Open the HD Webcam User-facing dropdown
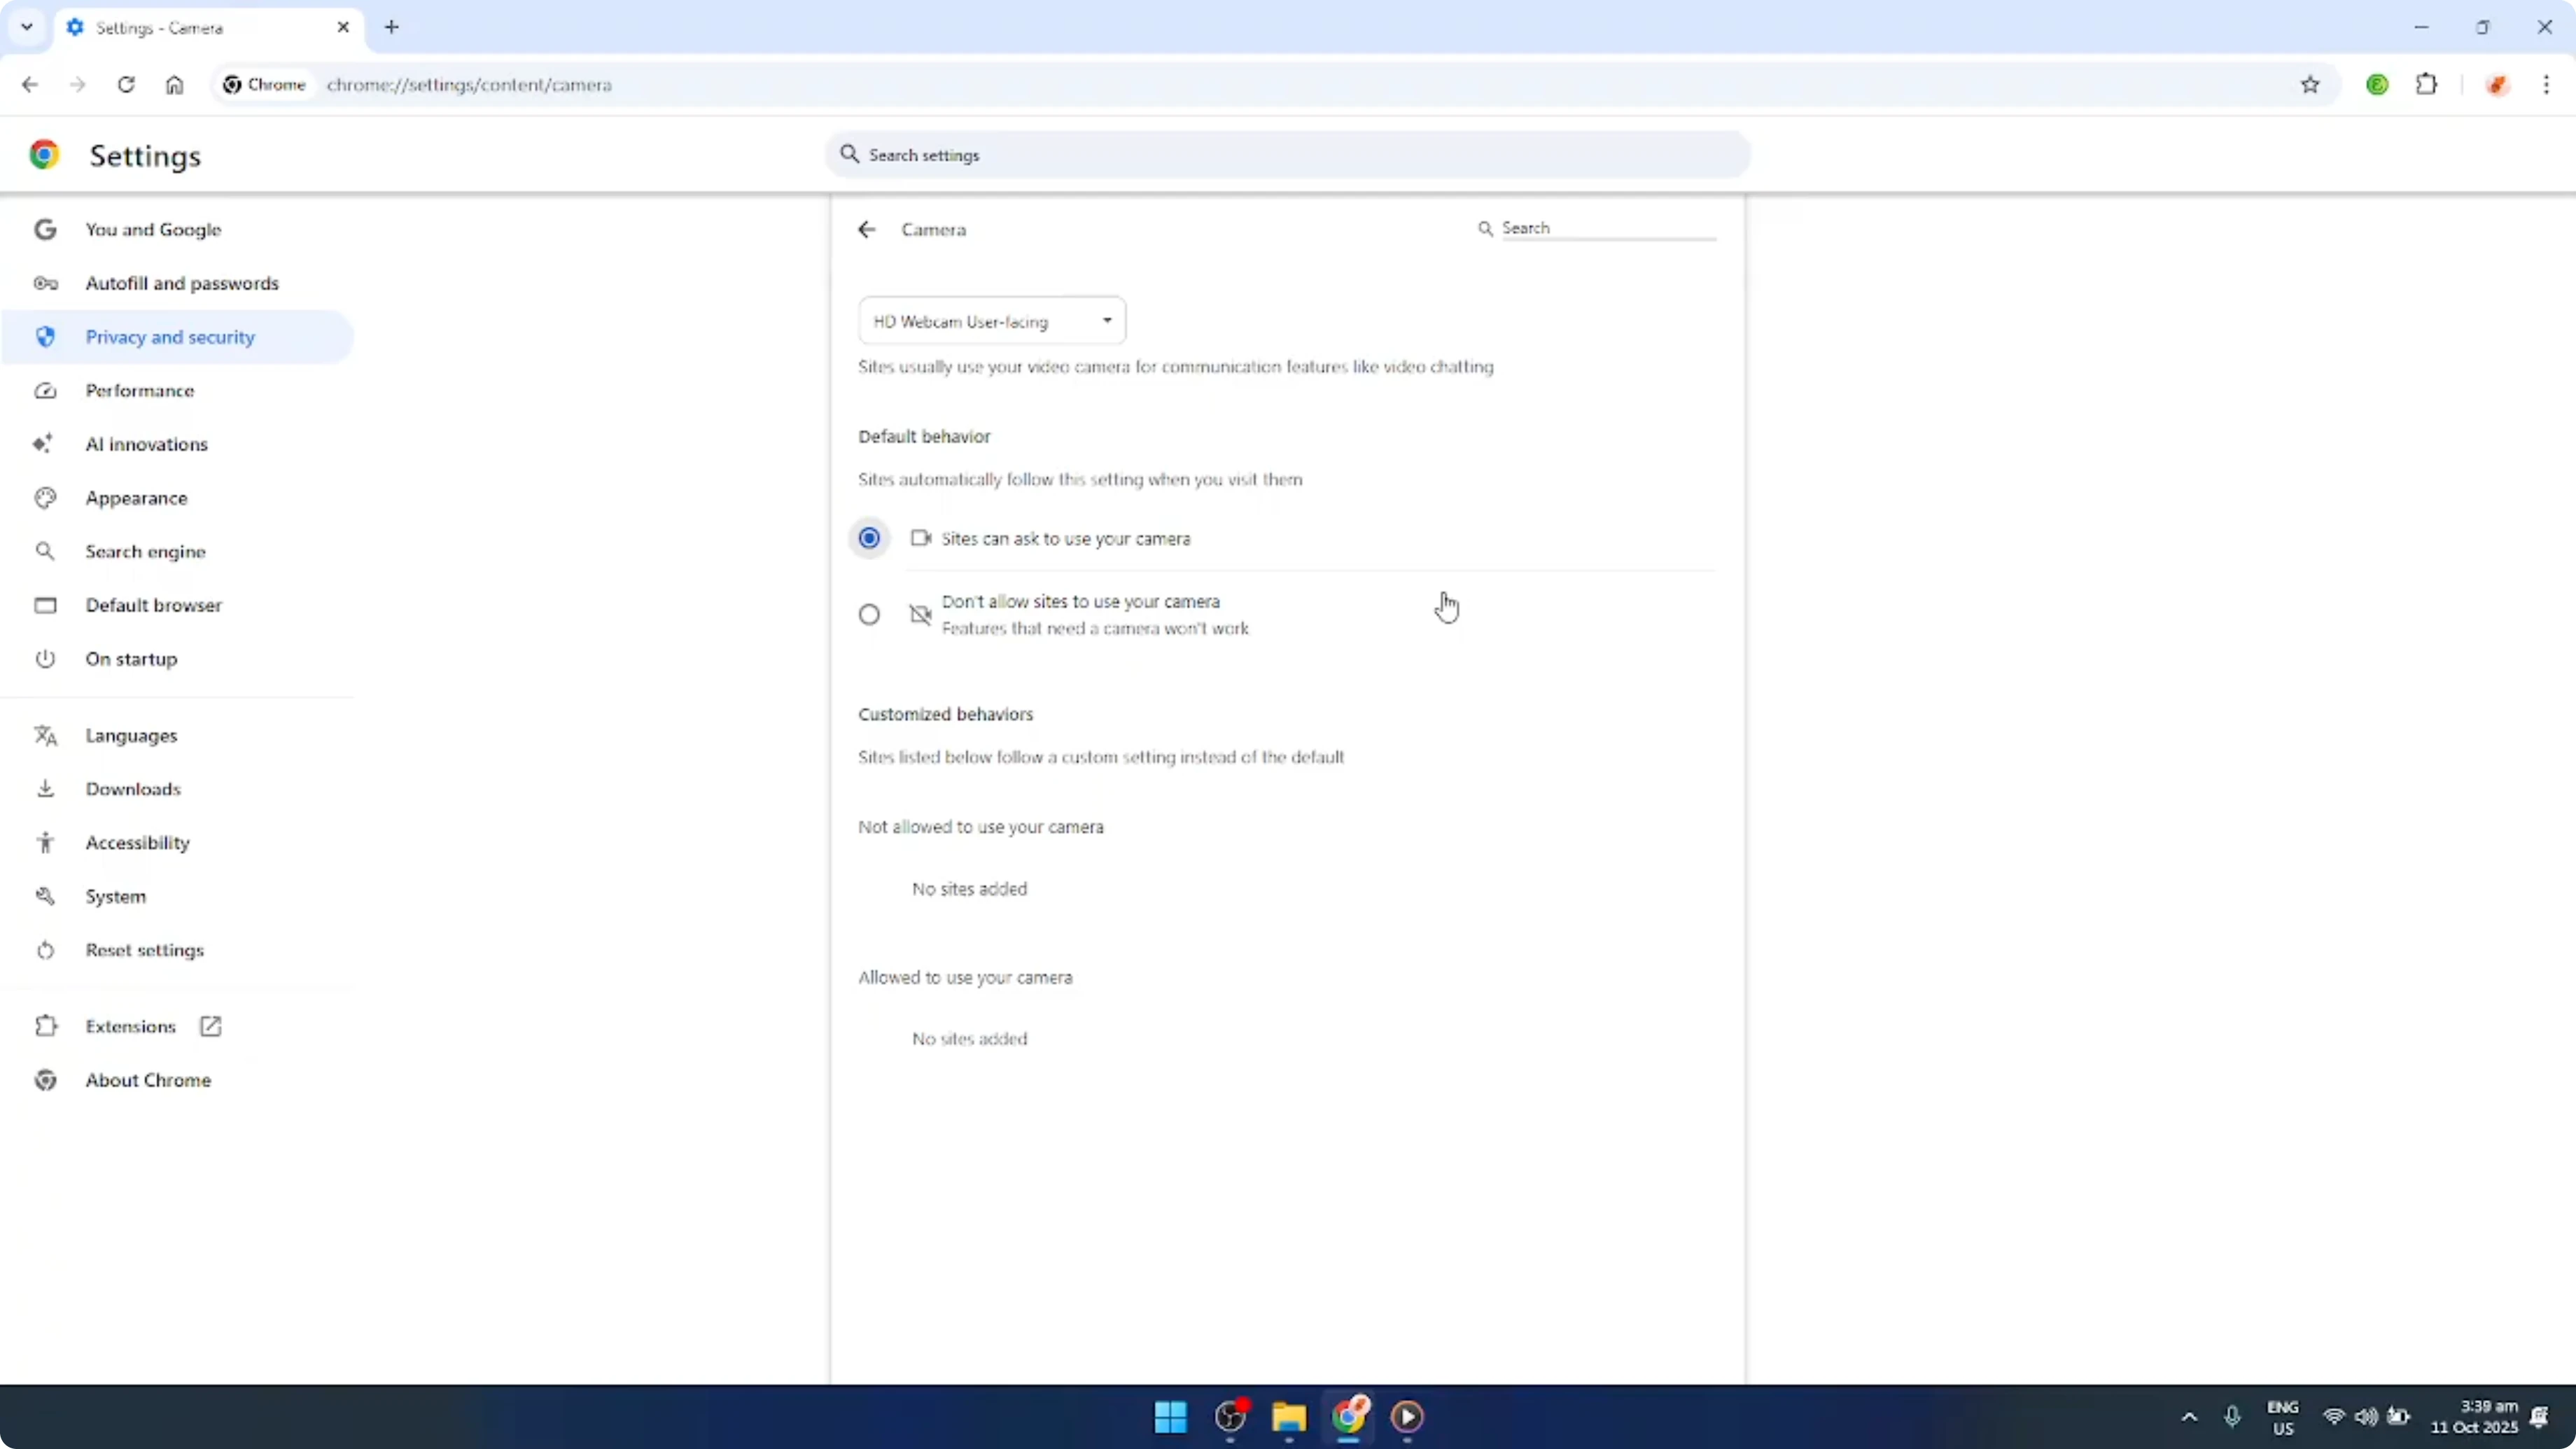The image size is (2576, 1449). coord(992,321)
